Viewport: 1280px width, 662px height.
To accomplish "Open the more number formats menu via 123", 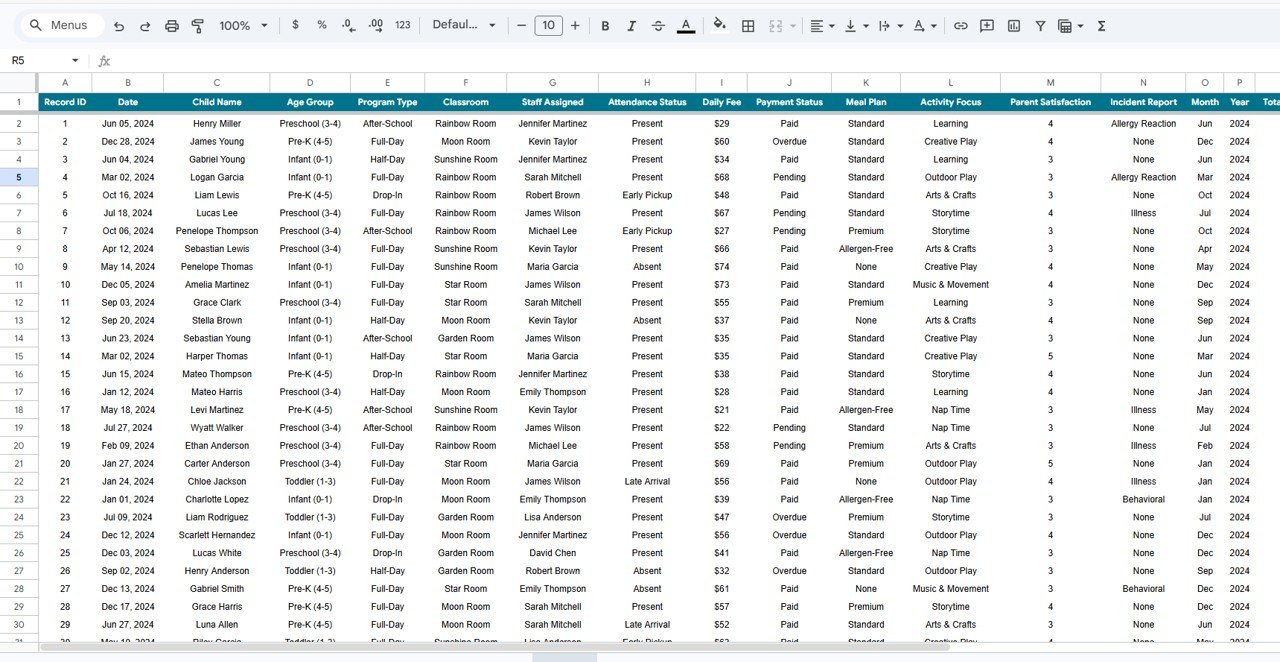I will (x=401, y=25).
